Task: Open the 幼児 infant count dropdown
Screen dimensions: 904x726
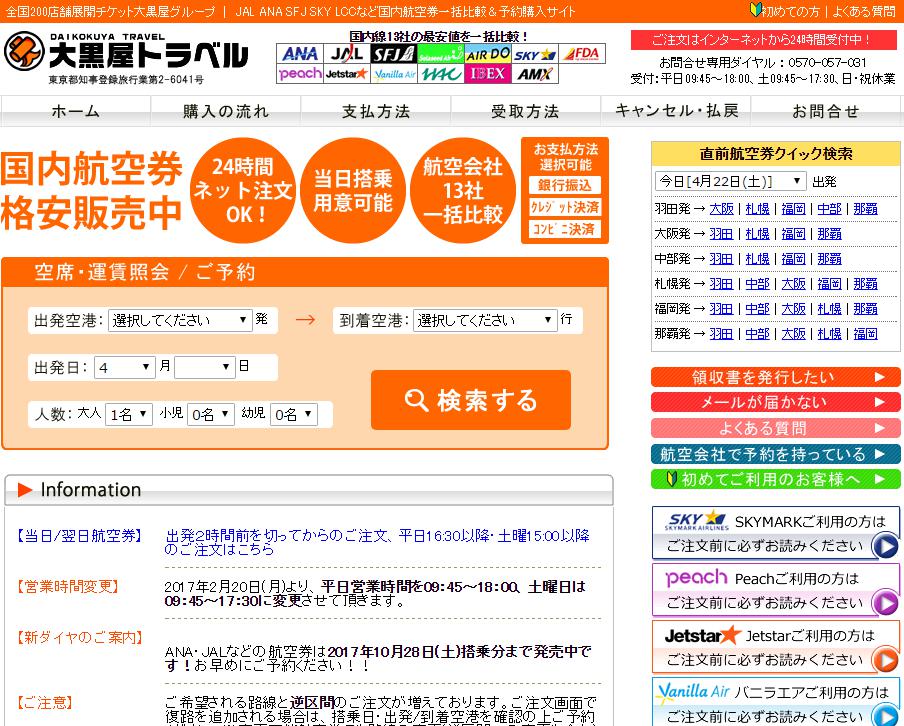Action: click(293, 415)
